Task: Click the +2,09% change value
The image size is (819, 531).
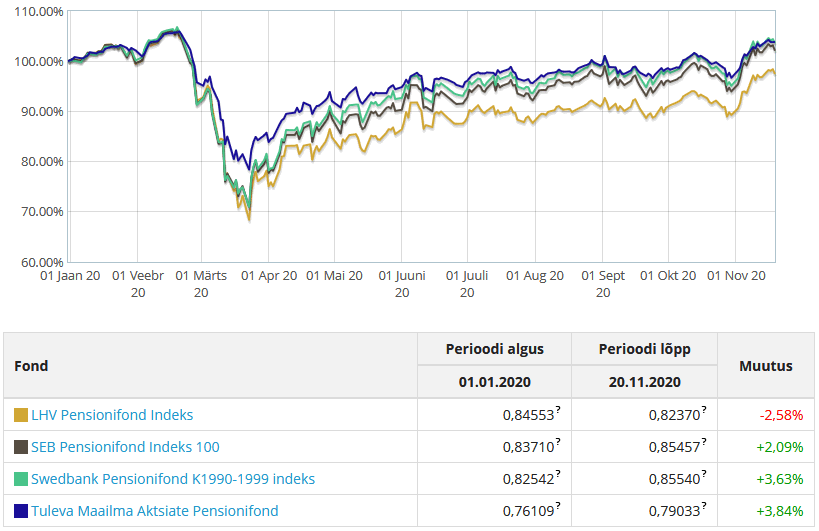Action: point(780,447)
